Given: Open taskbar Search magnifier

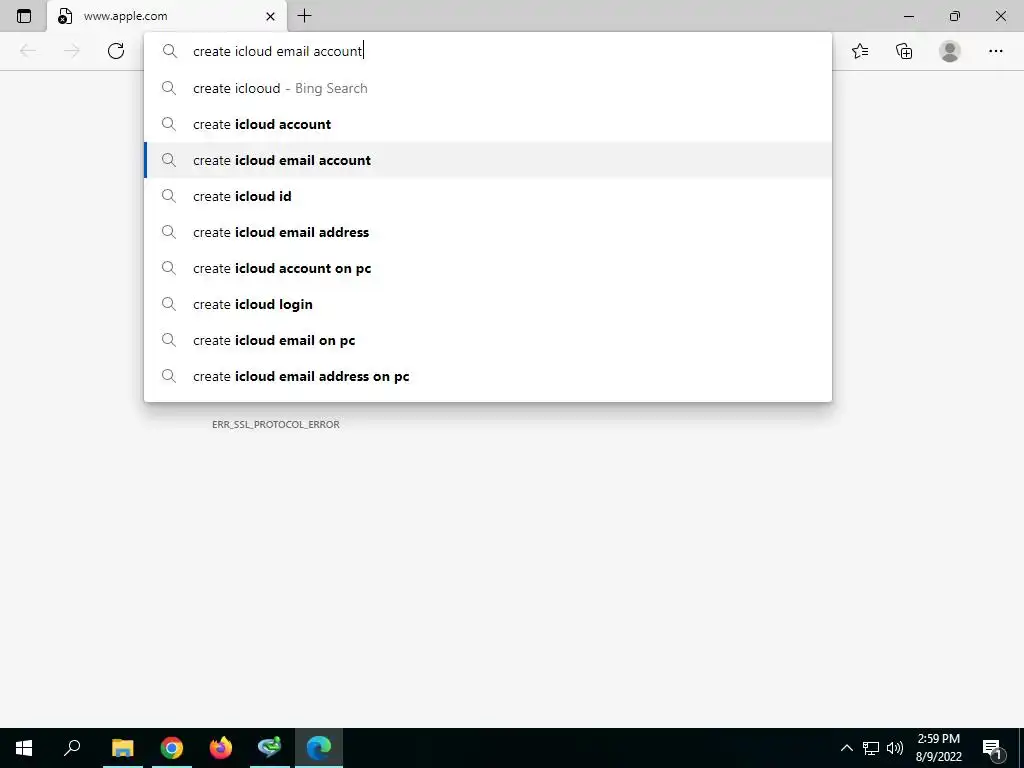Looking at the screenshot, I should [x=72, y=748].
